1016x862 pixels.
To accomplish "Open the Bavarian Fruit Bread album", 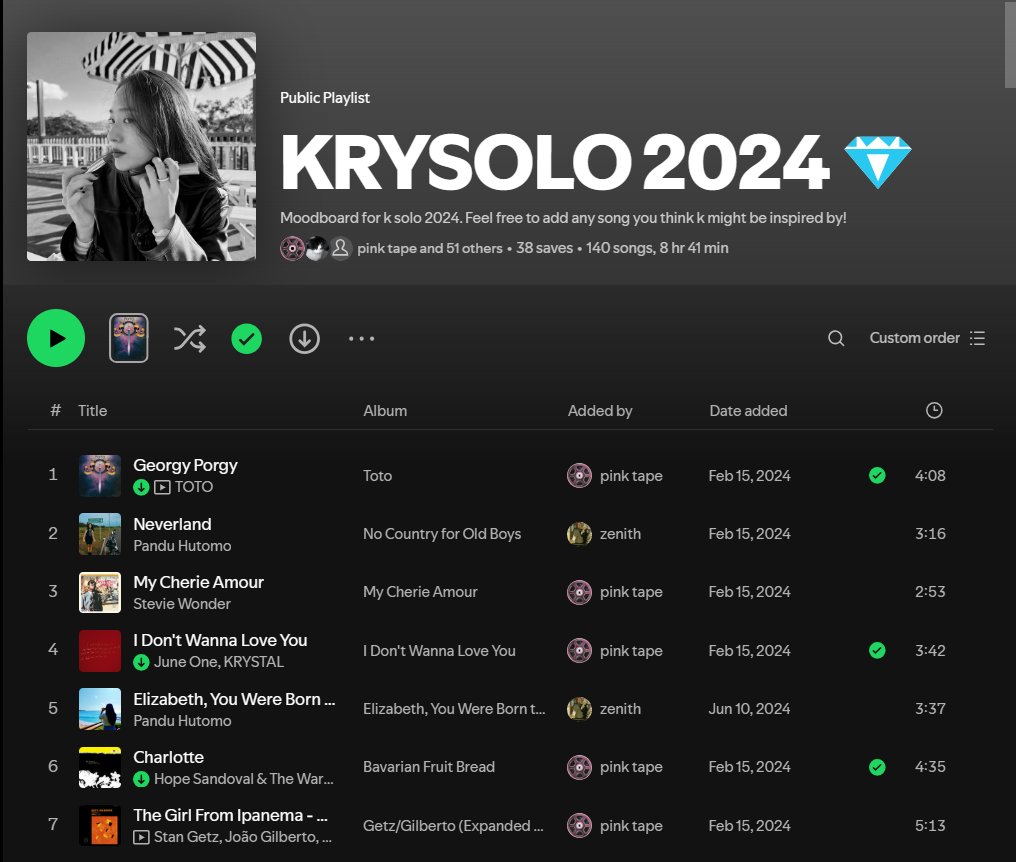I will (x=429, y=767).
